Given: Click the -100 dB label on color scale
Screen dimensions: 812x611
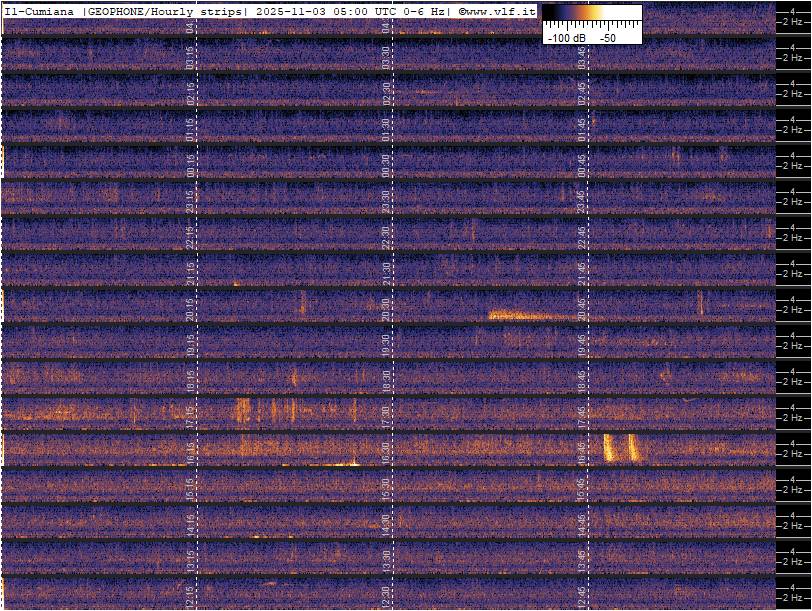Looking at the screenshot, I should coord(566,37).
